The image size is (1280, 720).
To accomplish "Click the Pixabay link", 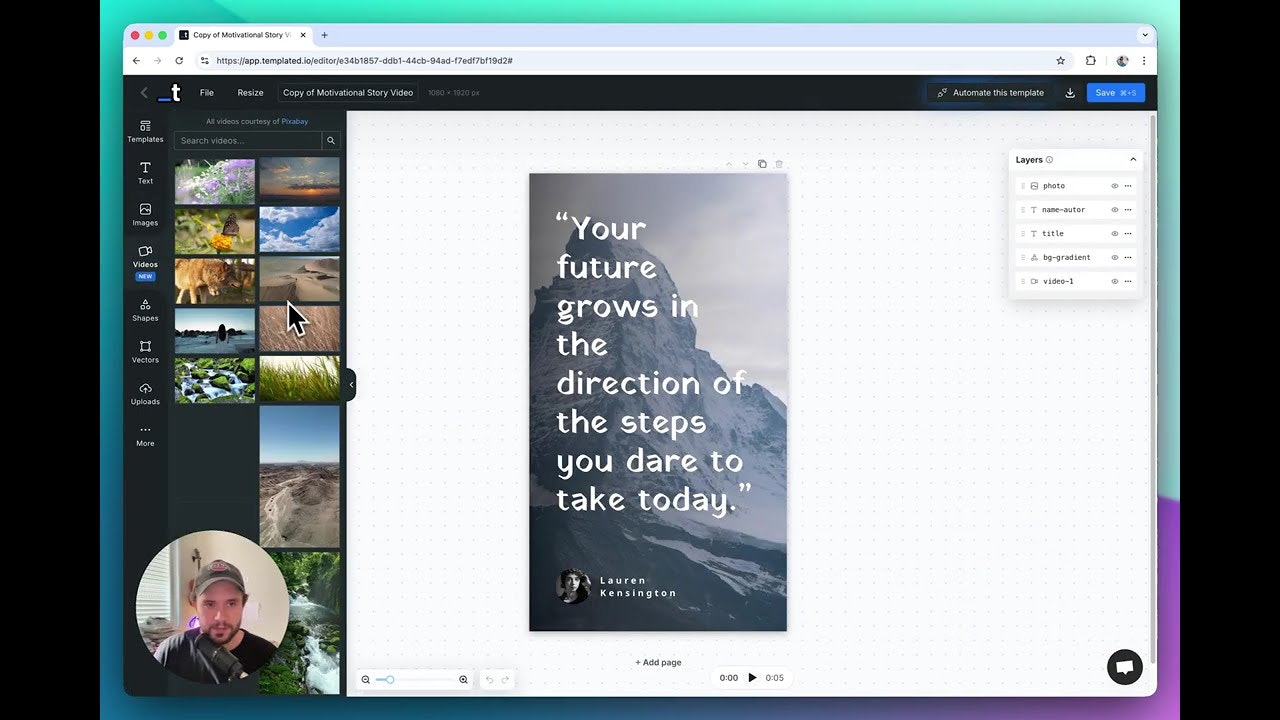I will [294, 121].
